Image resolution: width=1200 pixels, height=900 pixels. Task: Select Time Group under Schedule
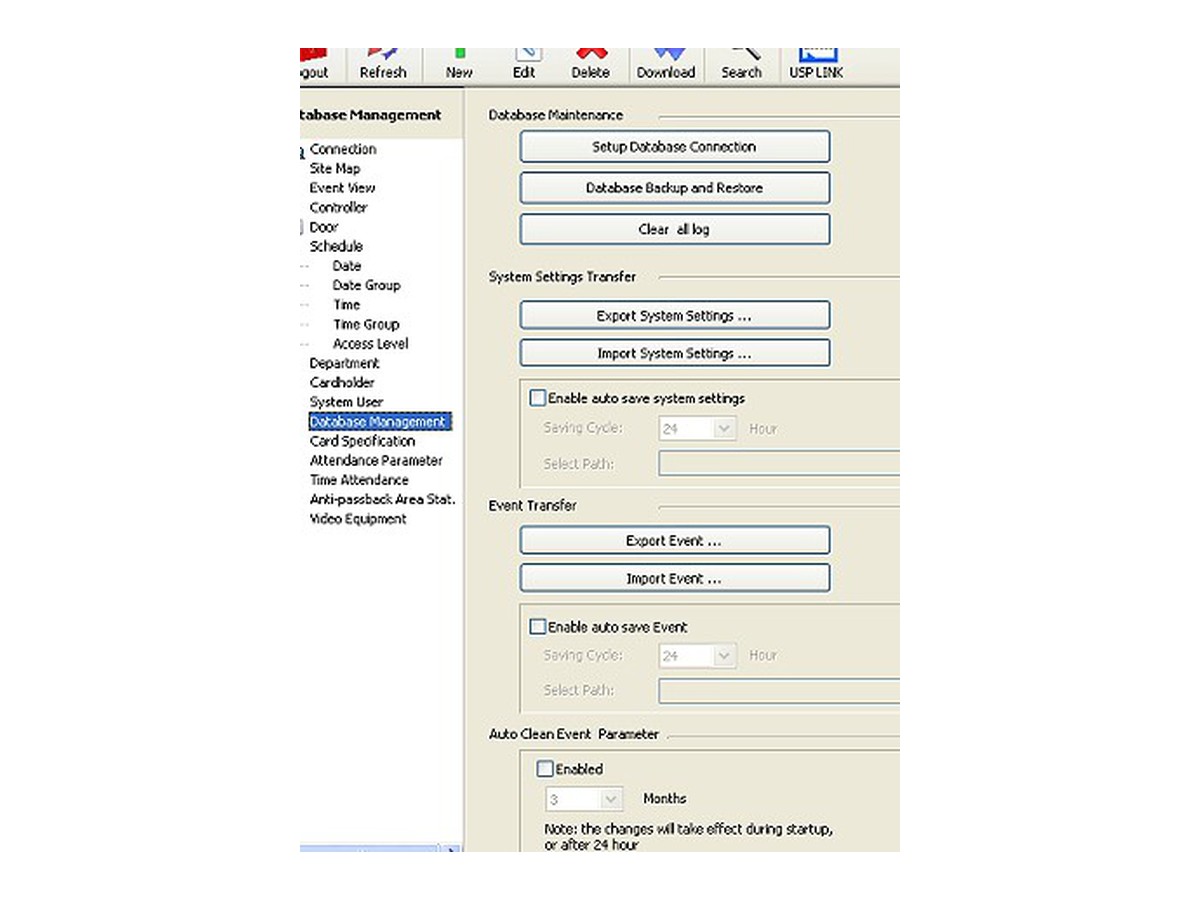coord(366,324)
